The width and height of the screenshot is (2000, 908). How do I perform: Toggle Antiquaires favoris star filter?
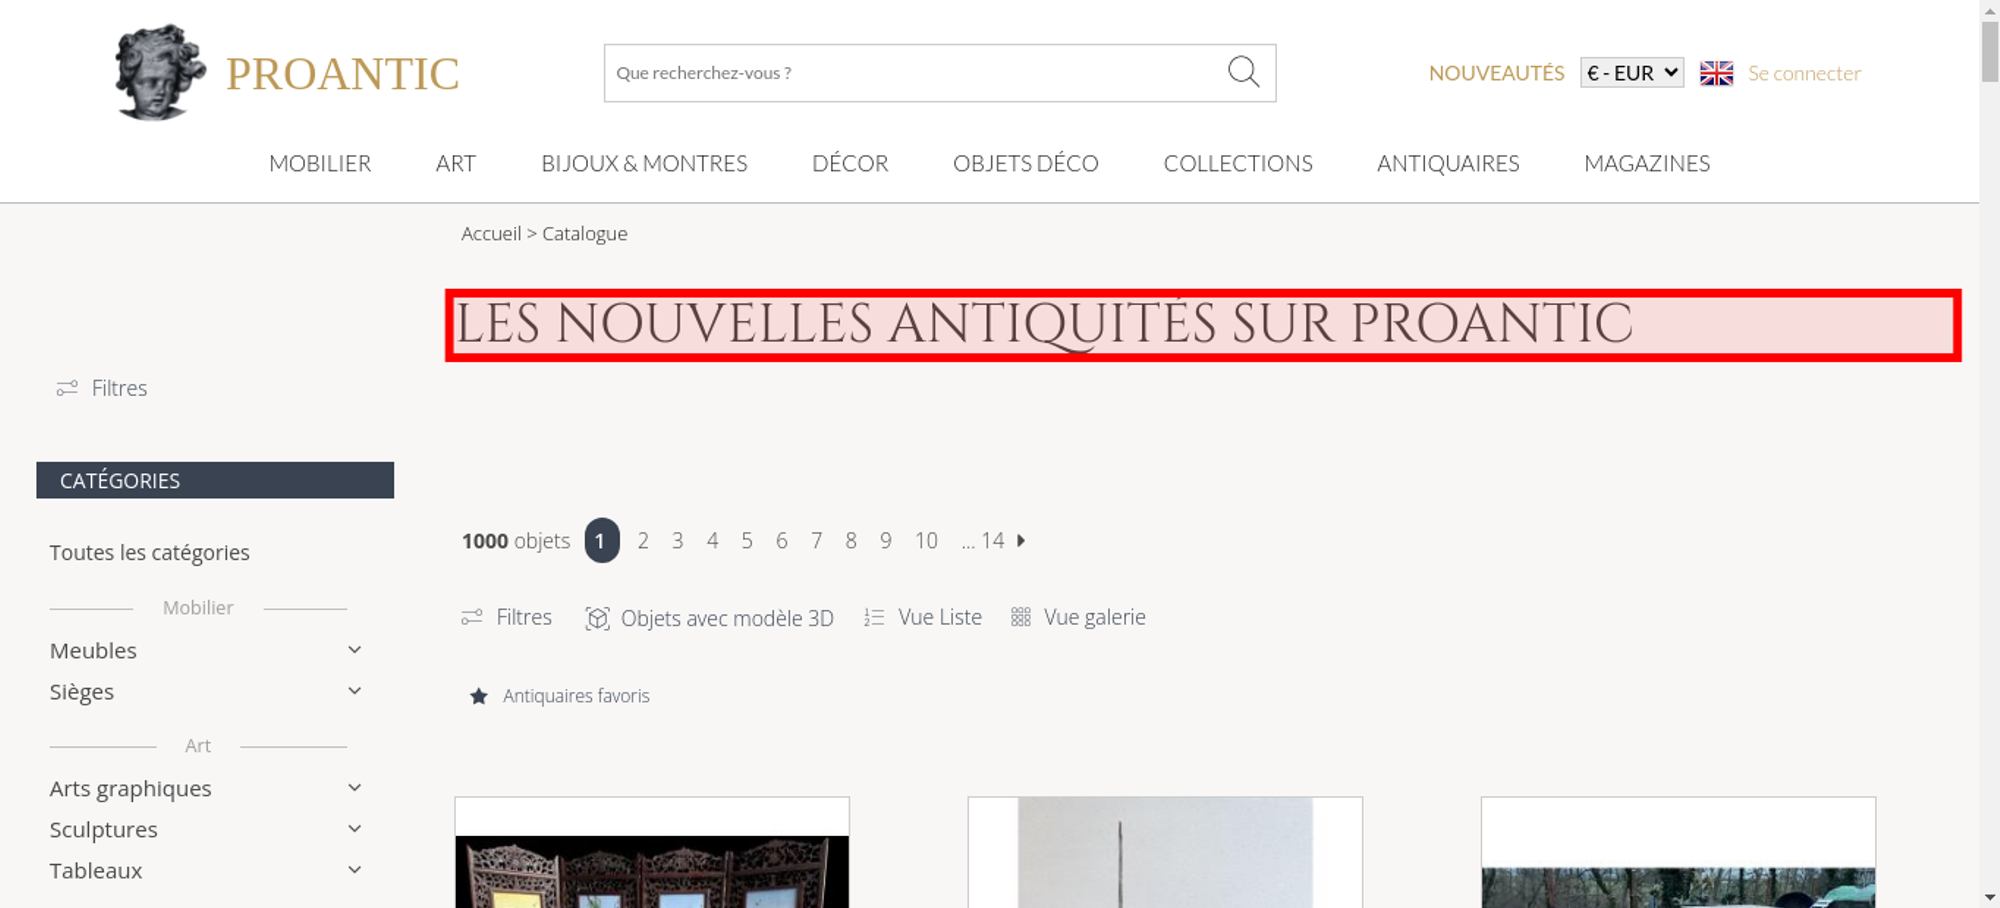point(479,696)
